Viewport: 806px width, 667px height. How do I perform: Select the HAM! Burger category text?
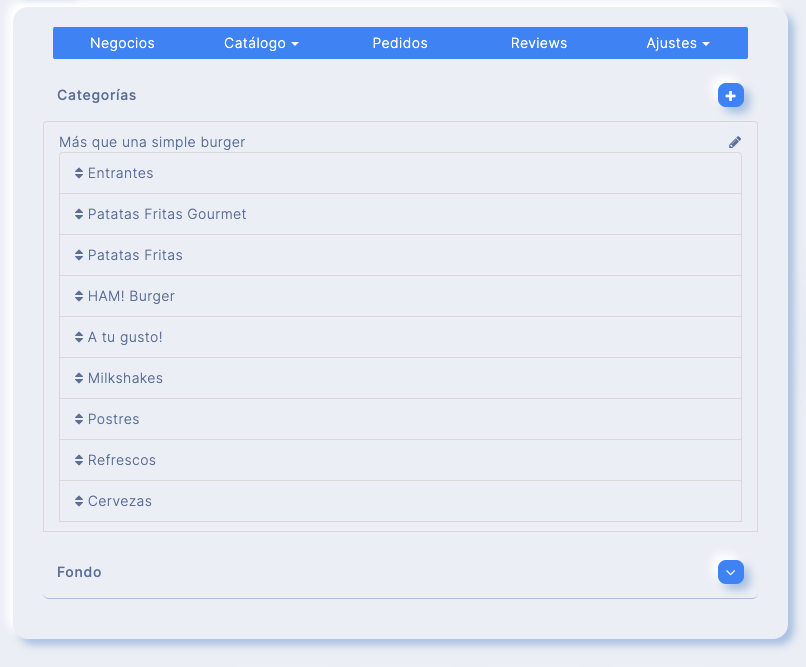click(131, 297)
